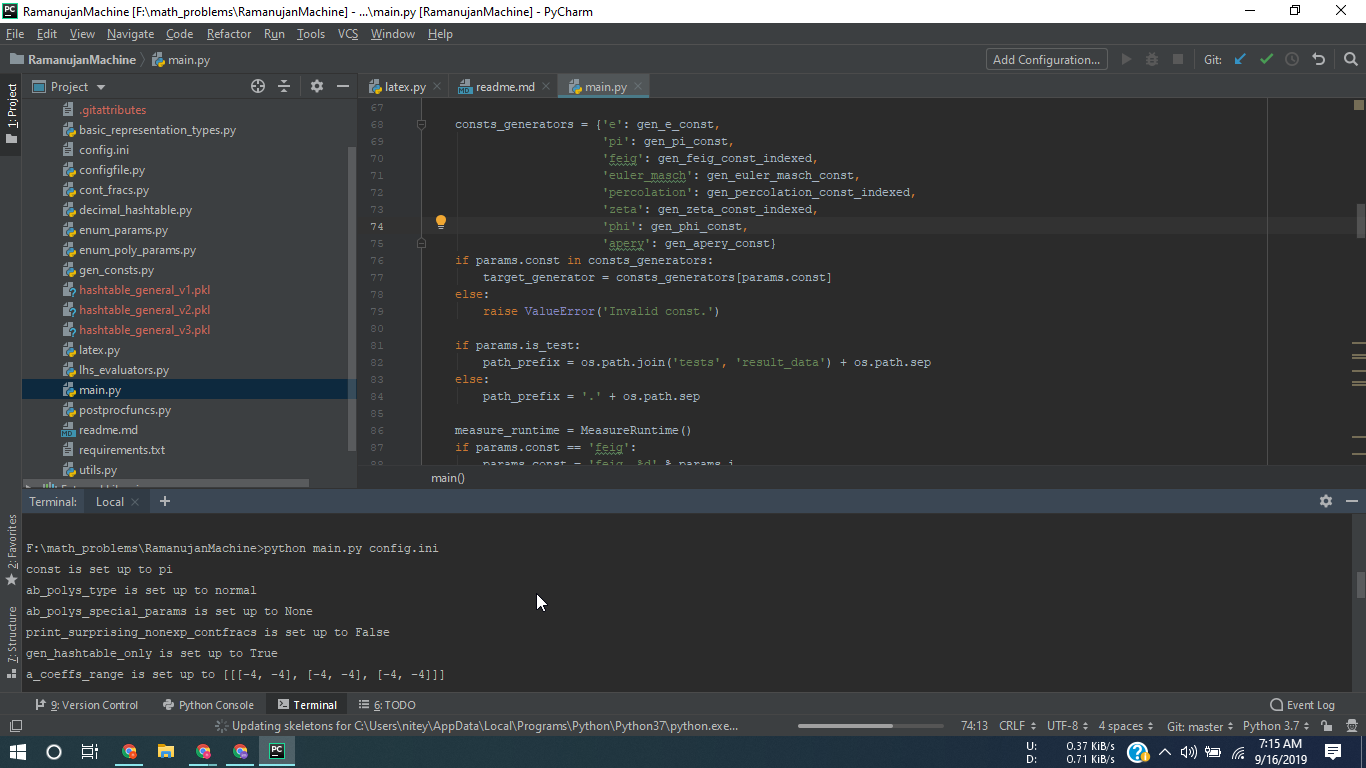Open the UTF-8 file encoding selector
Viewport: 1366px width, 768px height.
coord(1061,726)
